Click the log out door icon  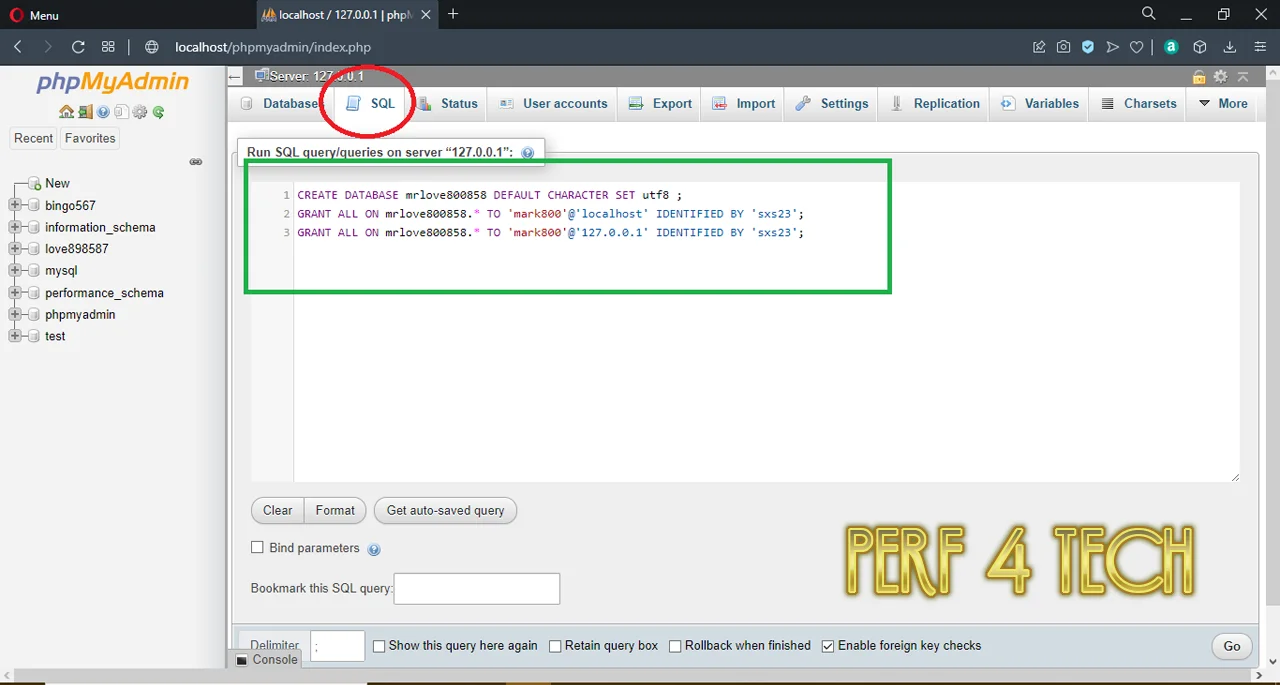(85, 112)
